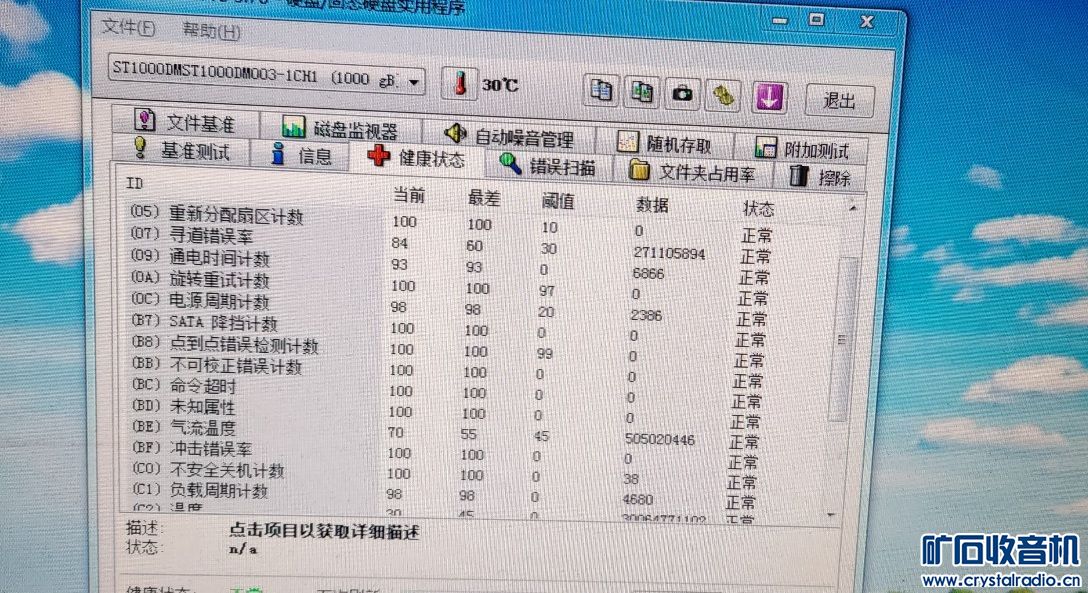
Task: Select the (07) 寻道错误率 row
Action: click(451, 244)
